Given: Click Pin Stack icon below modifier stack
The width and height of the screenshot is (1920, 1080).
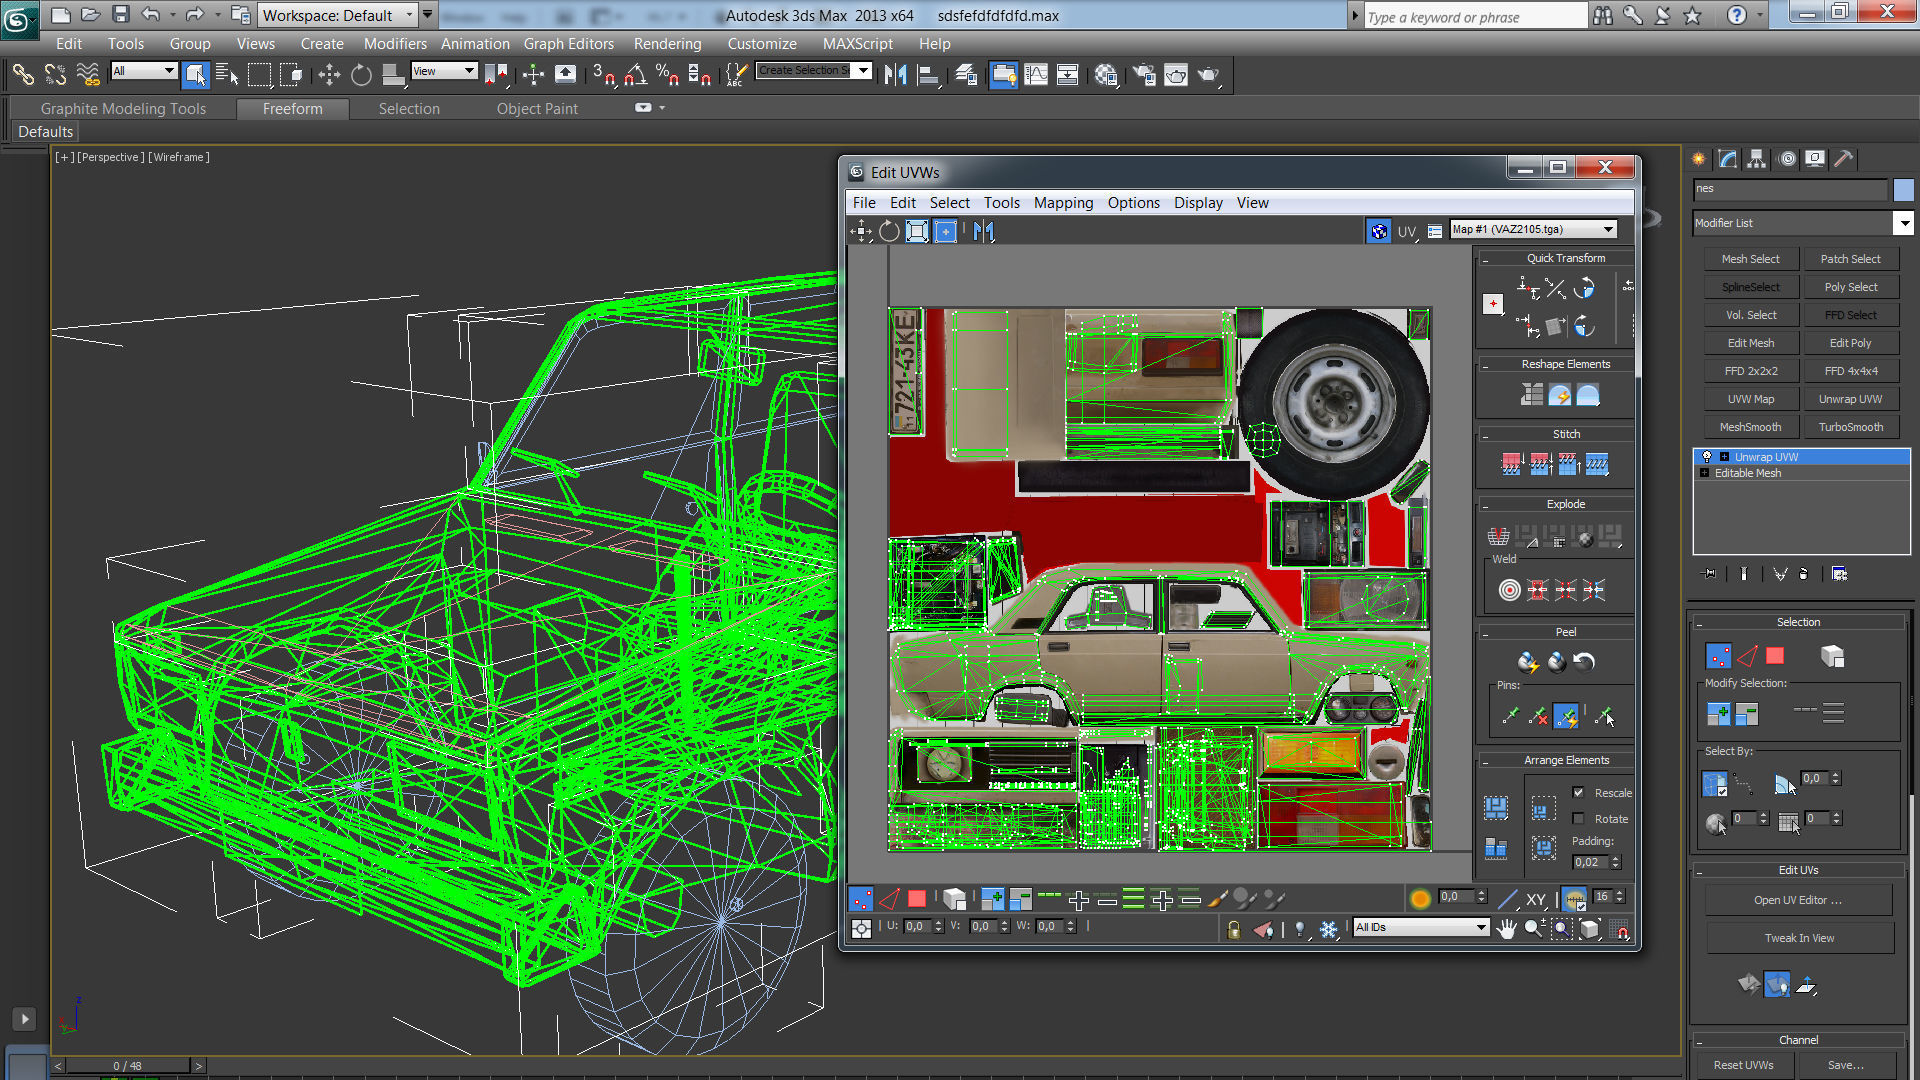Looking at the screenshot, I should click(x=1710, y=574).
